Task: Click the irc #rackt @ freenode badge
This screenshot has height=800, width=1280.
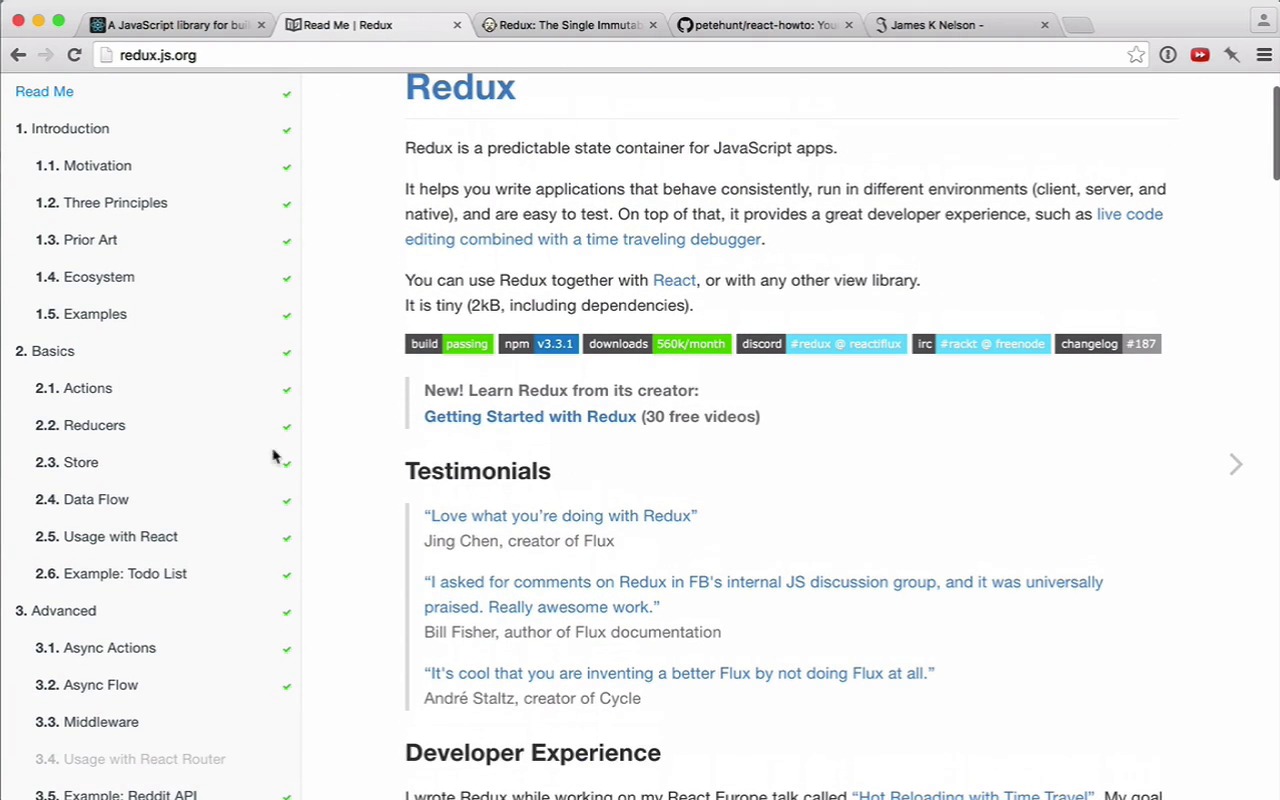Action: click(981, 343)
